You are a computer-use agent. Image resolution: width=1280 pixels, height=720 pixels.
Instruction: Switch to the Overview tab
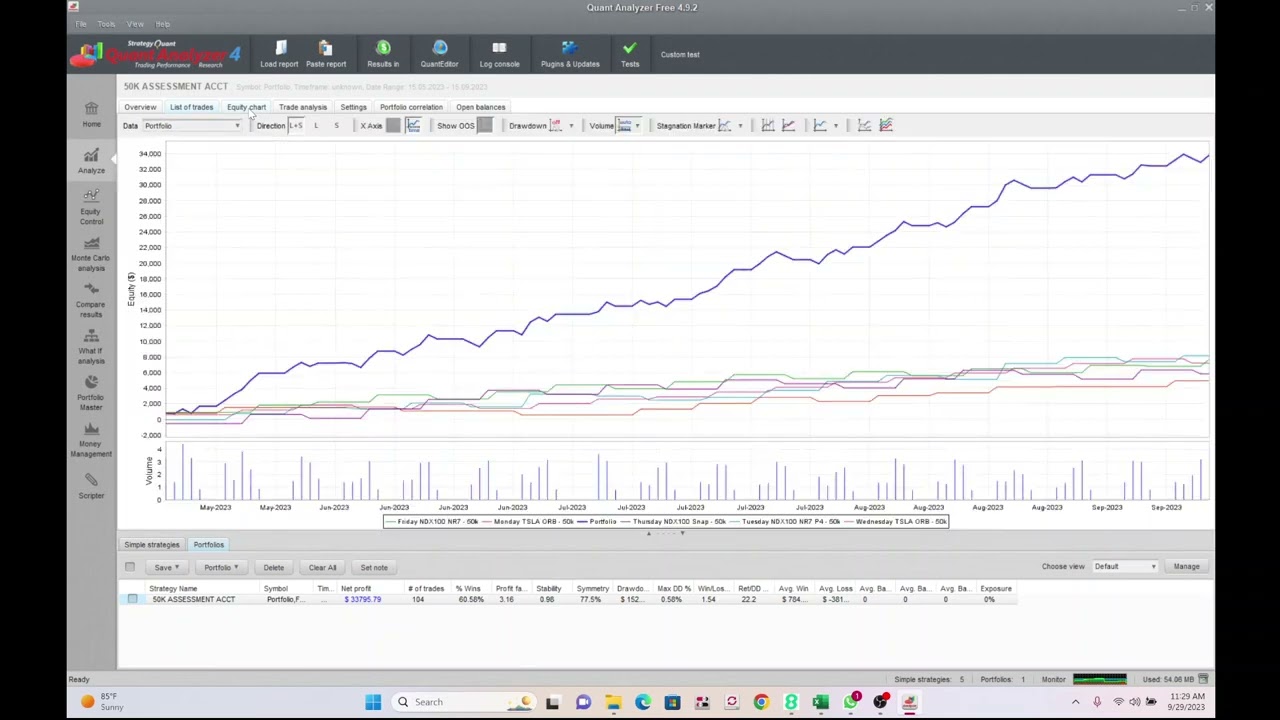pos(140,107)
